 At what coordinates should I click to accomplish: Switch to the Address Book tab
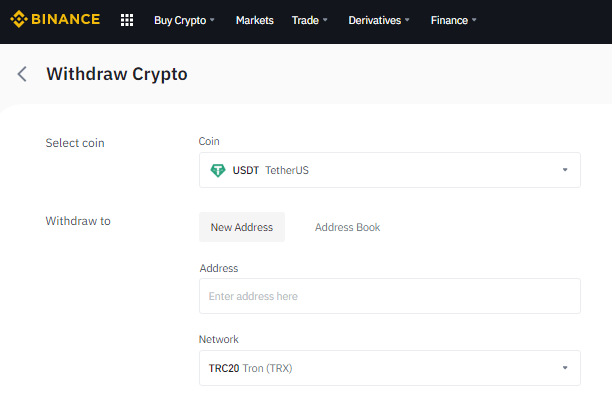347,227
